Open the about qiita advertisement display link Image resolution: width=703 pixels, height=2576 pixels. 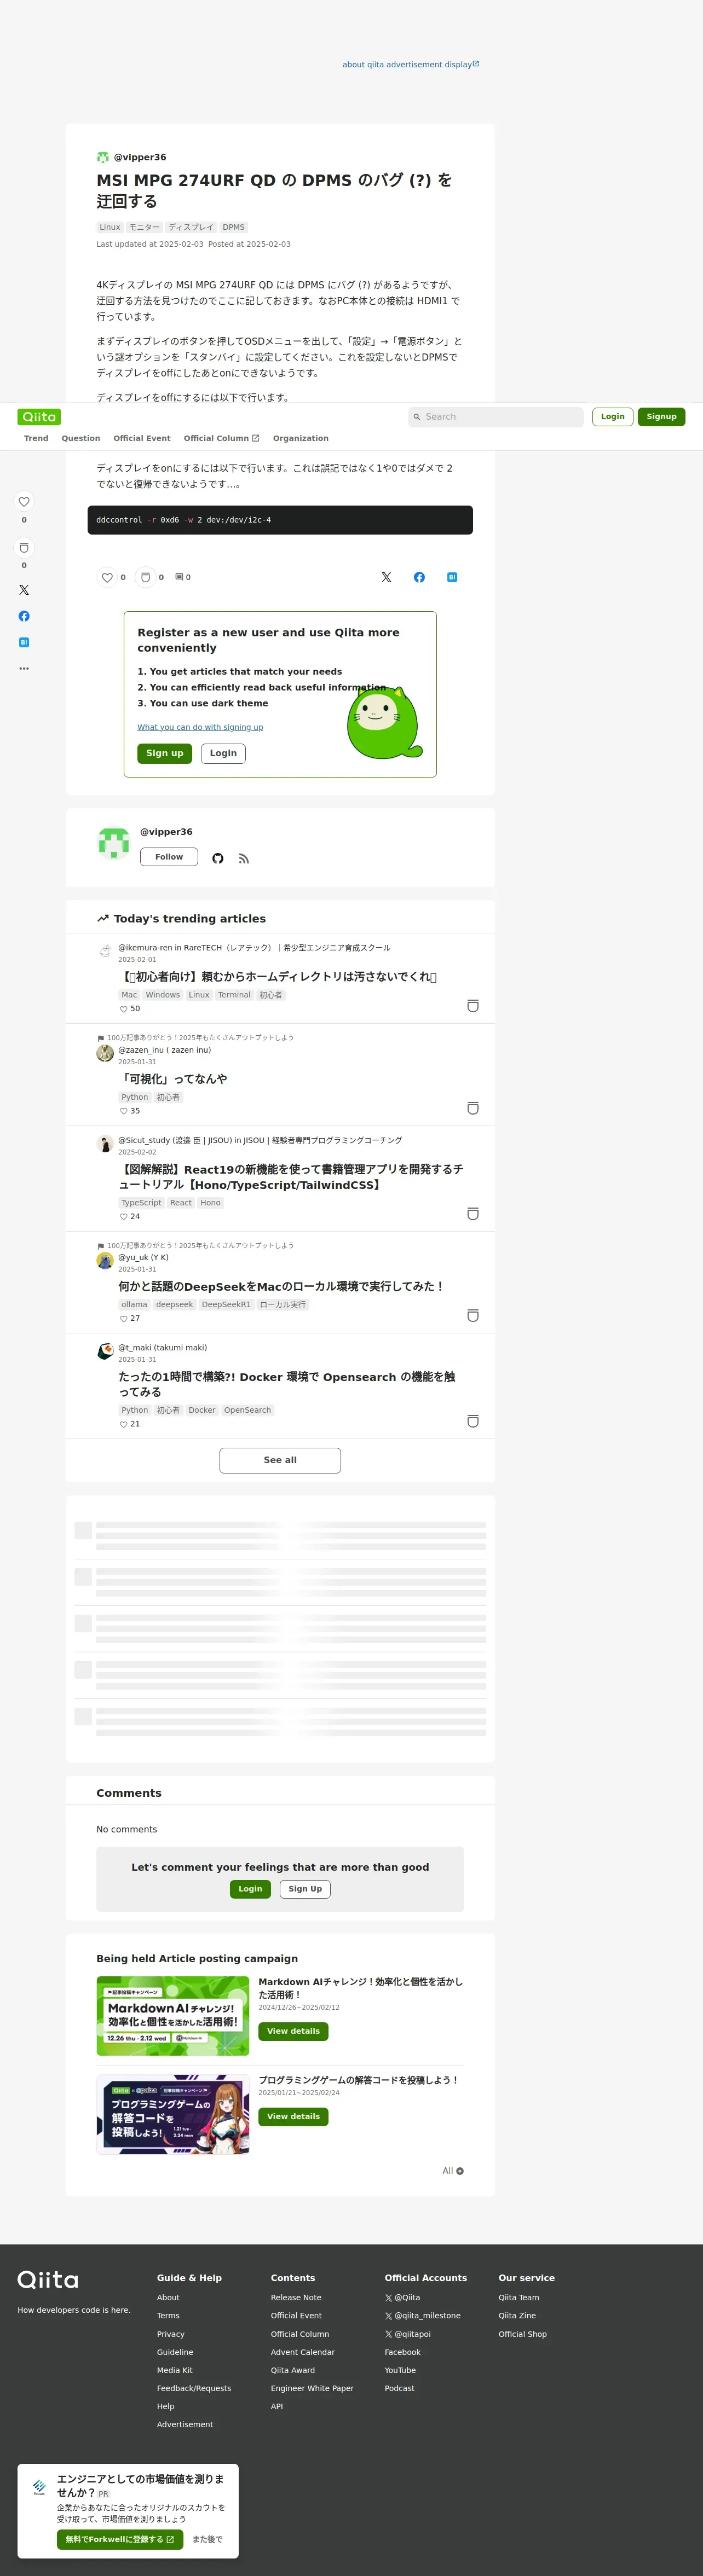[411, 64]
